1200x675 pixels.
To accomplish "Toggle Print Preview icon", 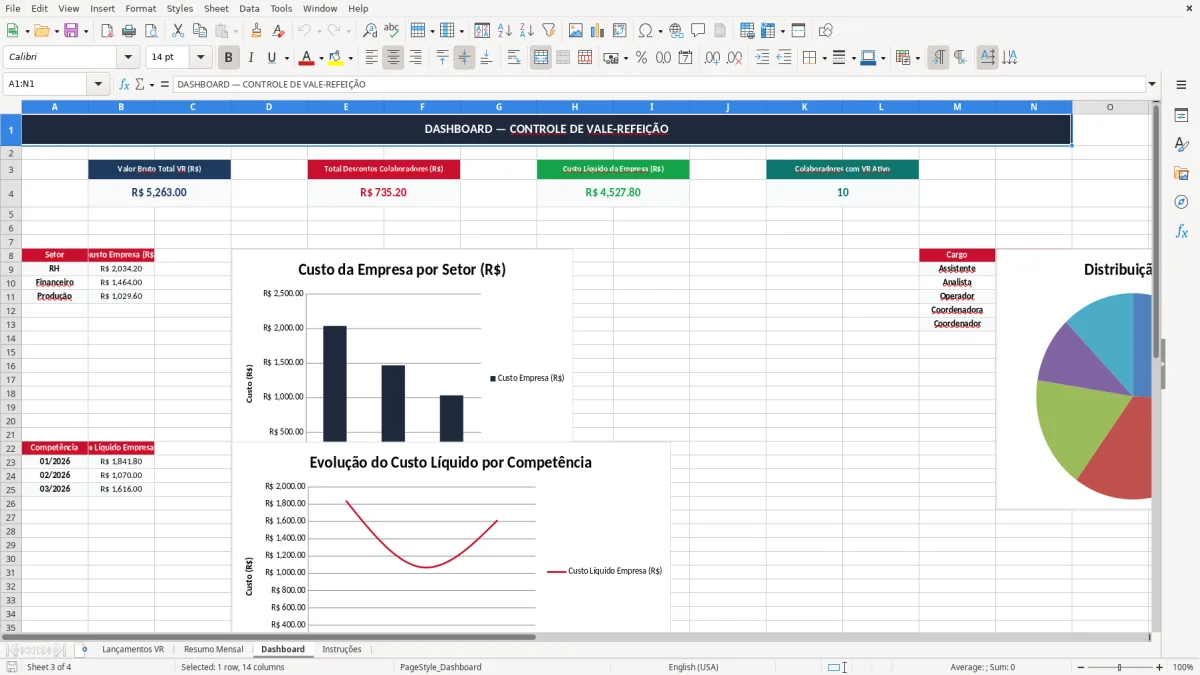I will (x=151, y=31).
